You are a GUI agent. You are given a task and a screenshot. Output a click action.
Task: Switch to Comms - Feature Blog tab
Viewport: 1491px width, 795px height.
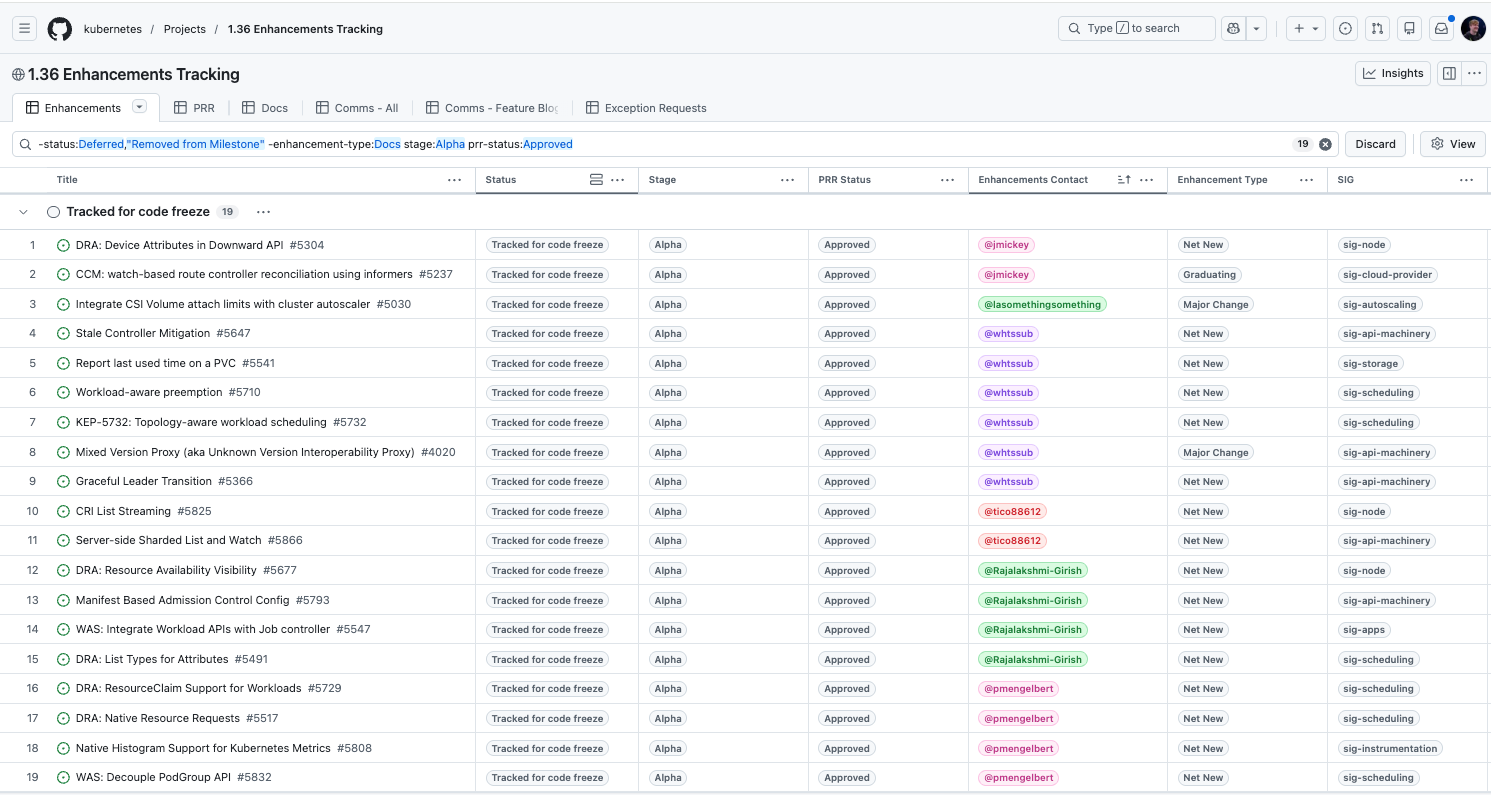[492, 108]
